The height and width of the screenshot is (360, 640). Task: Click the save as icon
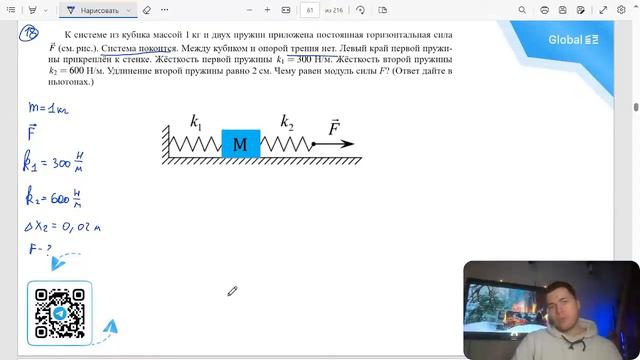tap(580, 10)
